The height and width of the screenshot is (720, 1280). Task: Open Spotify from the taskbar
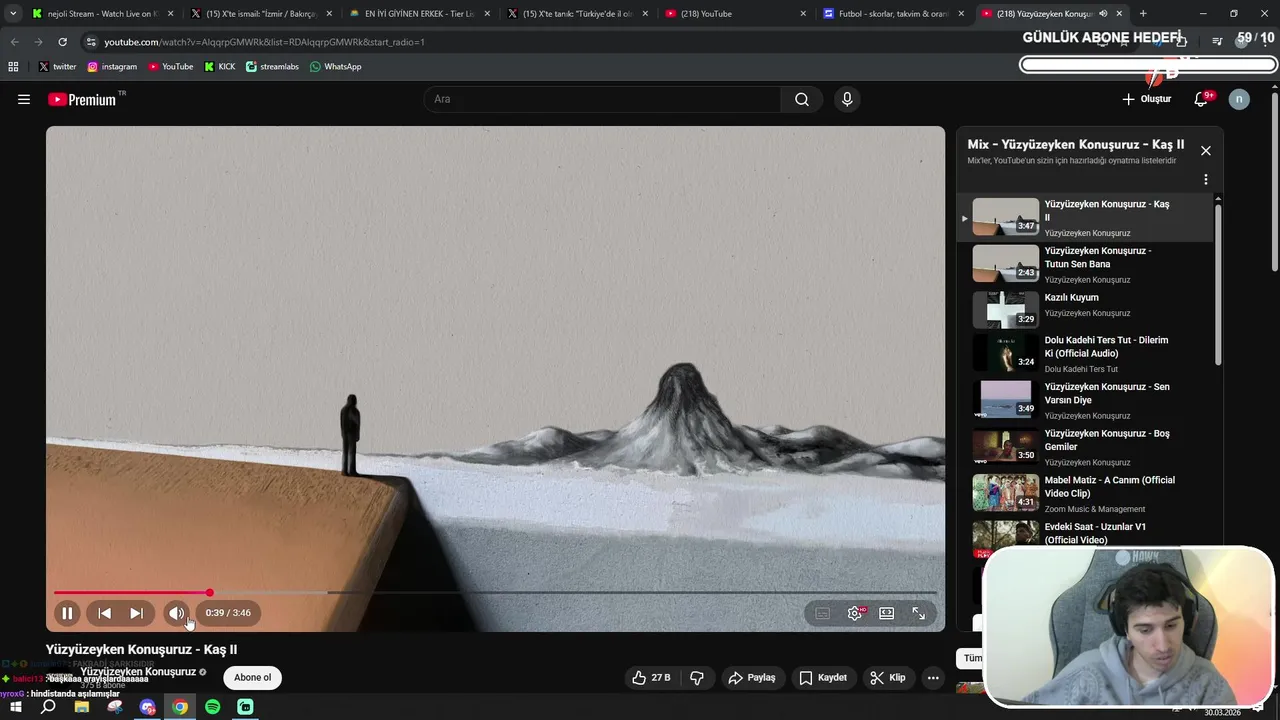(x=213, y=707)
